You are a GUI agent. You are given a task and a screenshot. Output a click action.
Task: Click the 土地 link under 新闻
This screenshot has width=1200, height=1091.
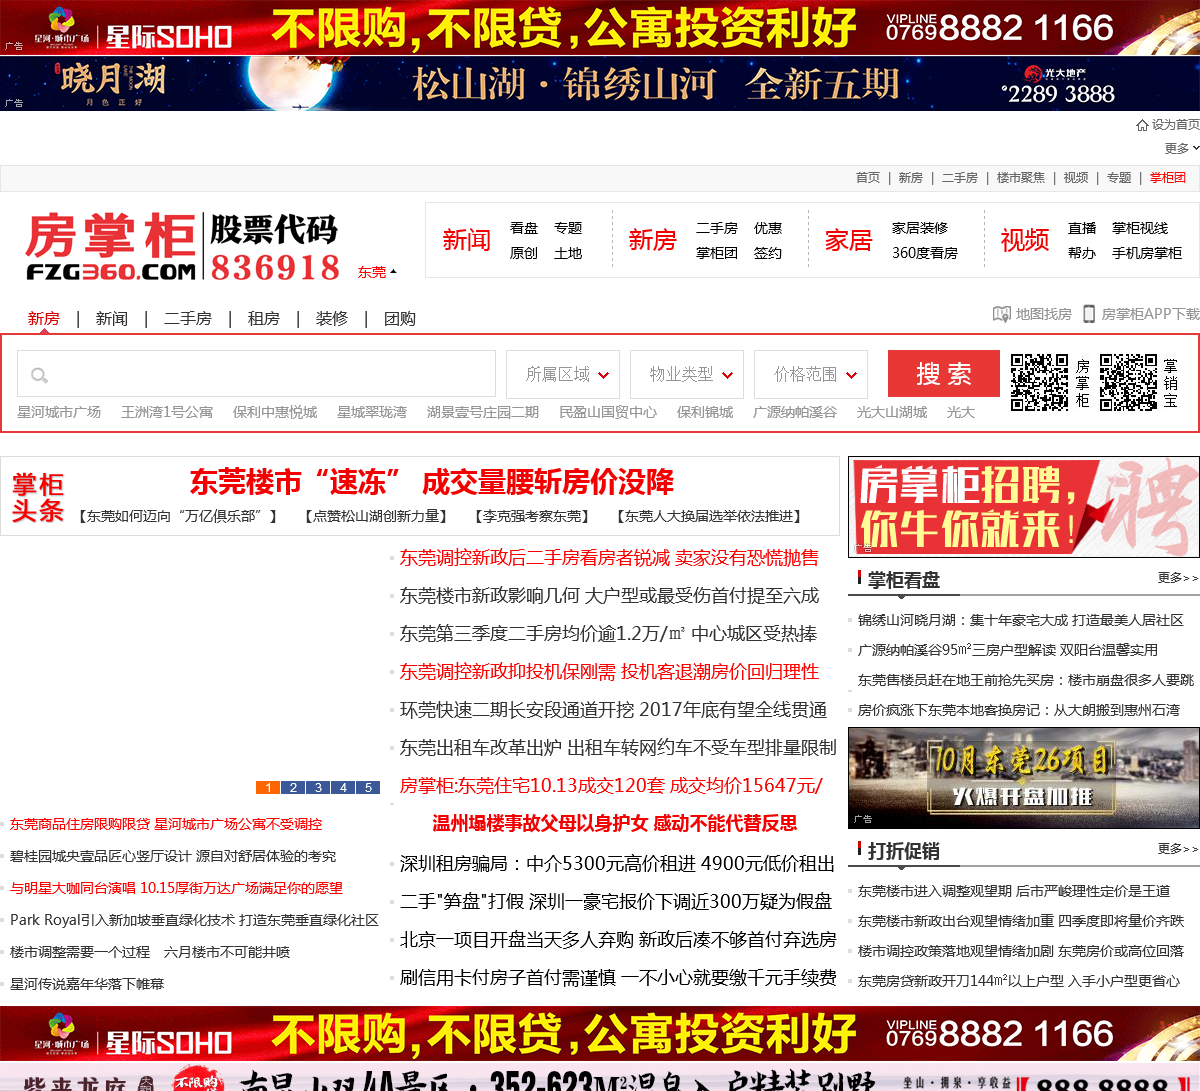pyautogui.click(x=568, y=253)
